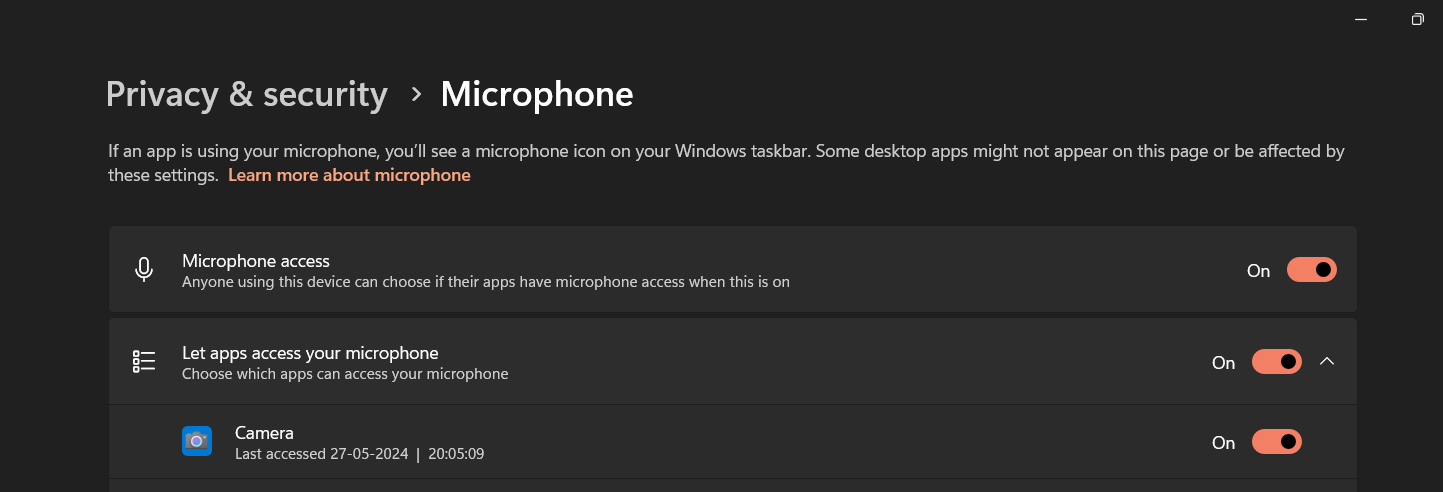Select the Camera app name

click(x=264, y=433)
